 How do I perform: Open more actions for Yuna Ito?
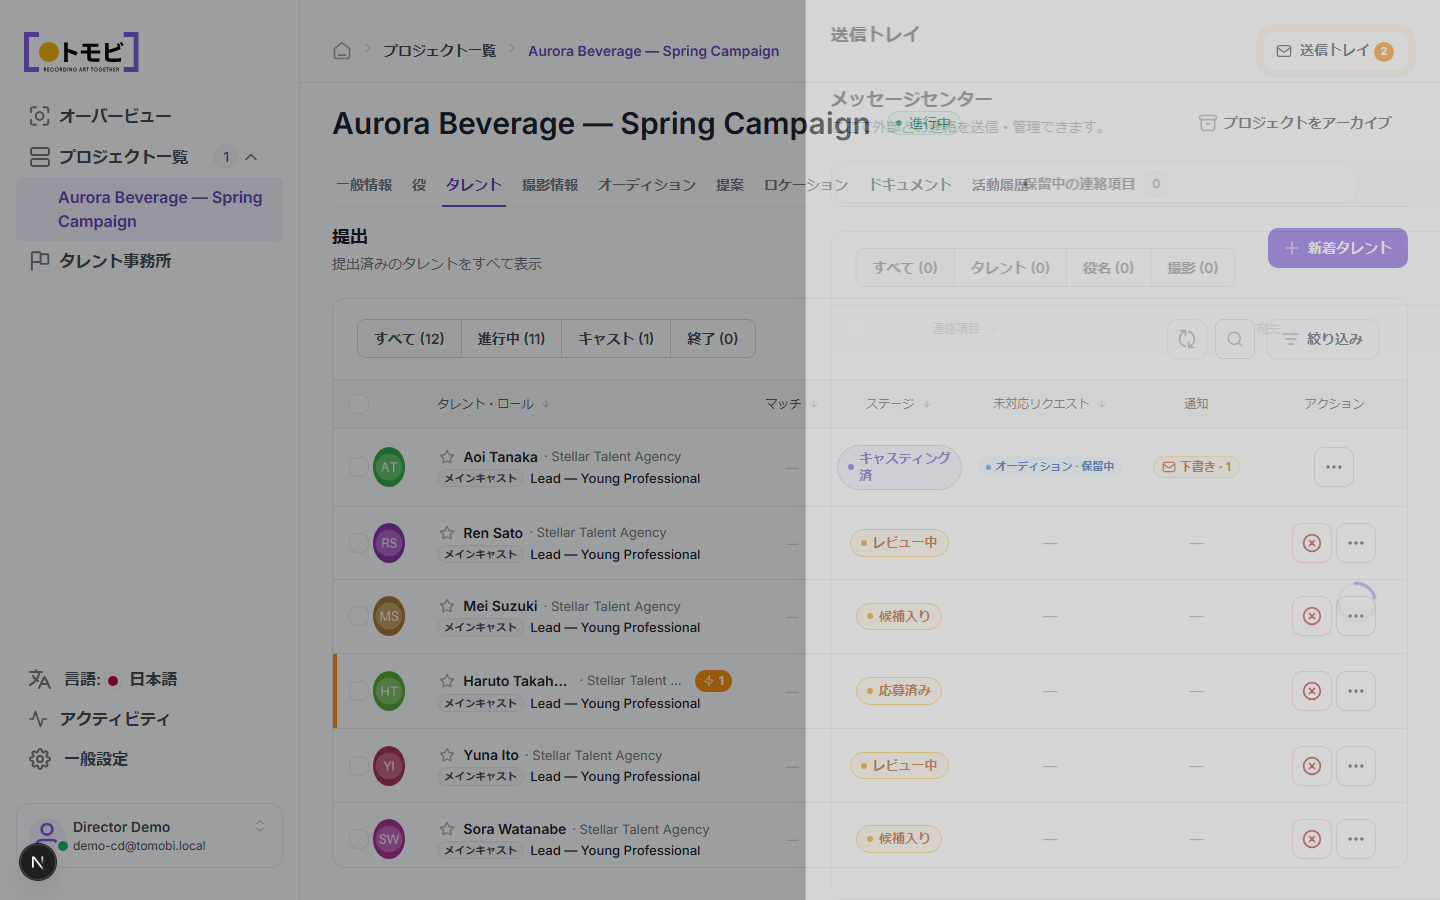[x=1356, y=766]
